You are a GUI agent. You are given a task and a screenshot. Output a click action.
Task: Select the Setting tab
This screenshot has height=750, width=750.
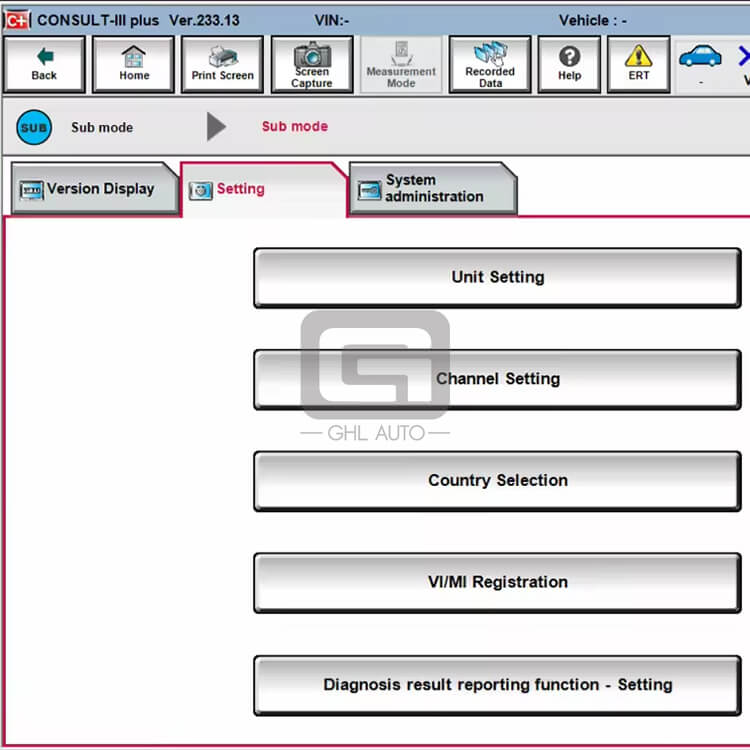coord(264,189)
